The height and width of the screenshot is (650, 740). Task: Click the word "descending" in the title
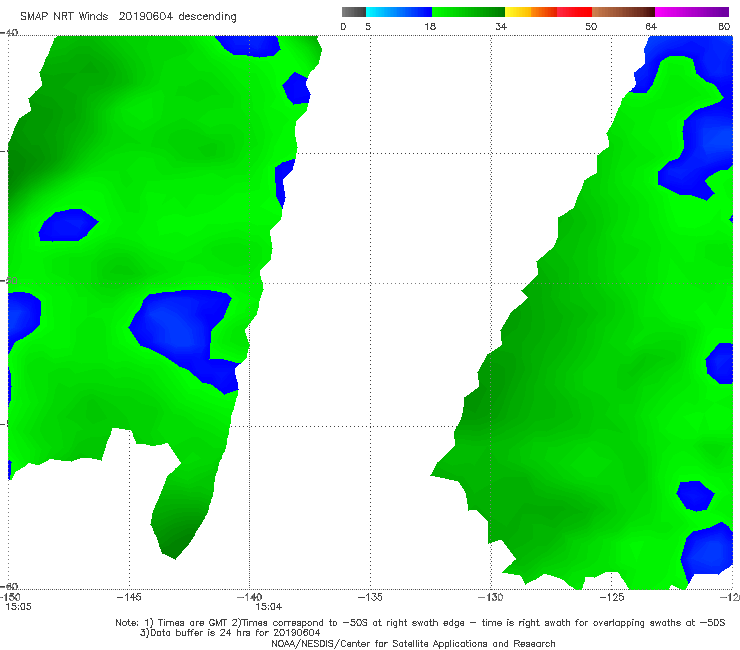pos(208,17)
